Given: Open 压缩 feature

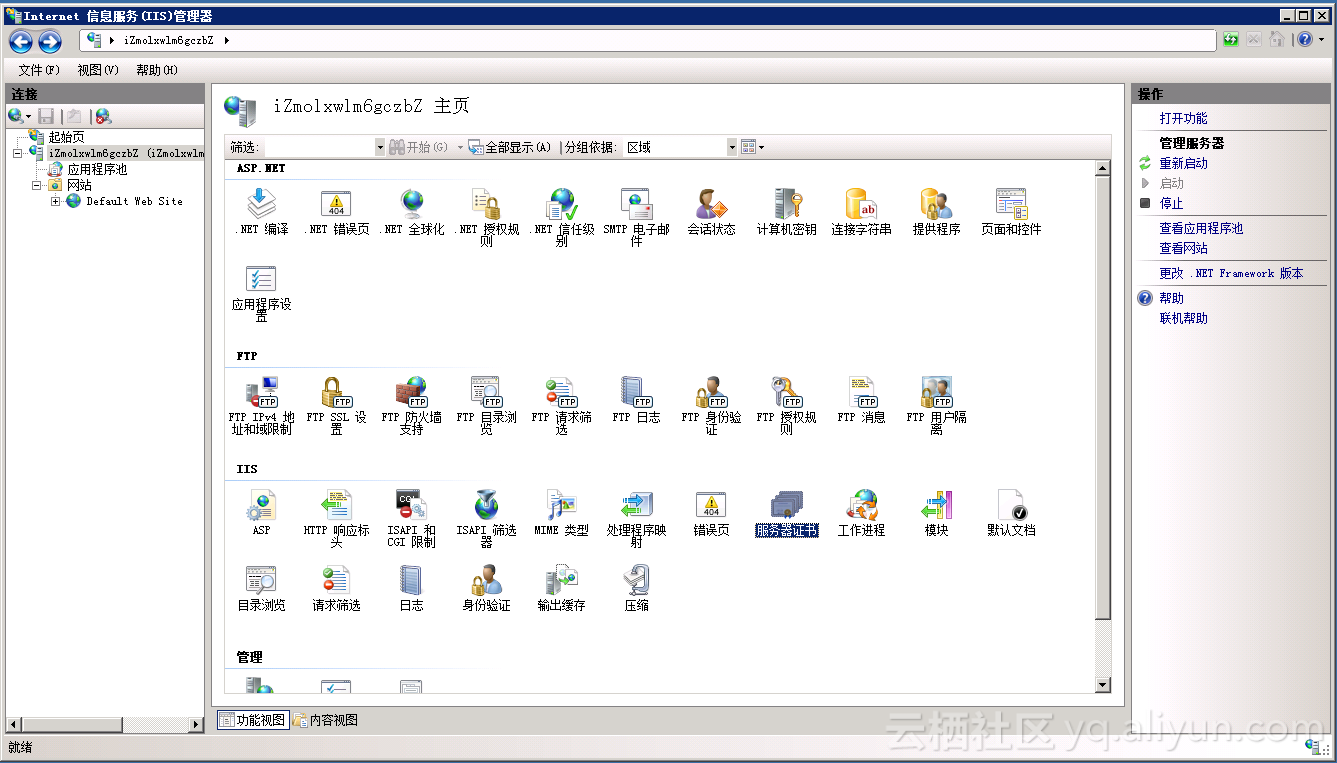Looking at the screenshot, I should point(636,587).
